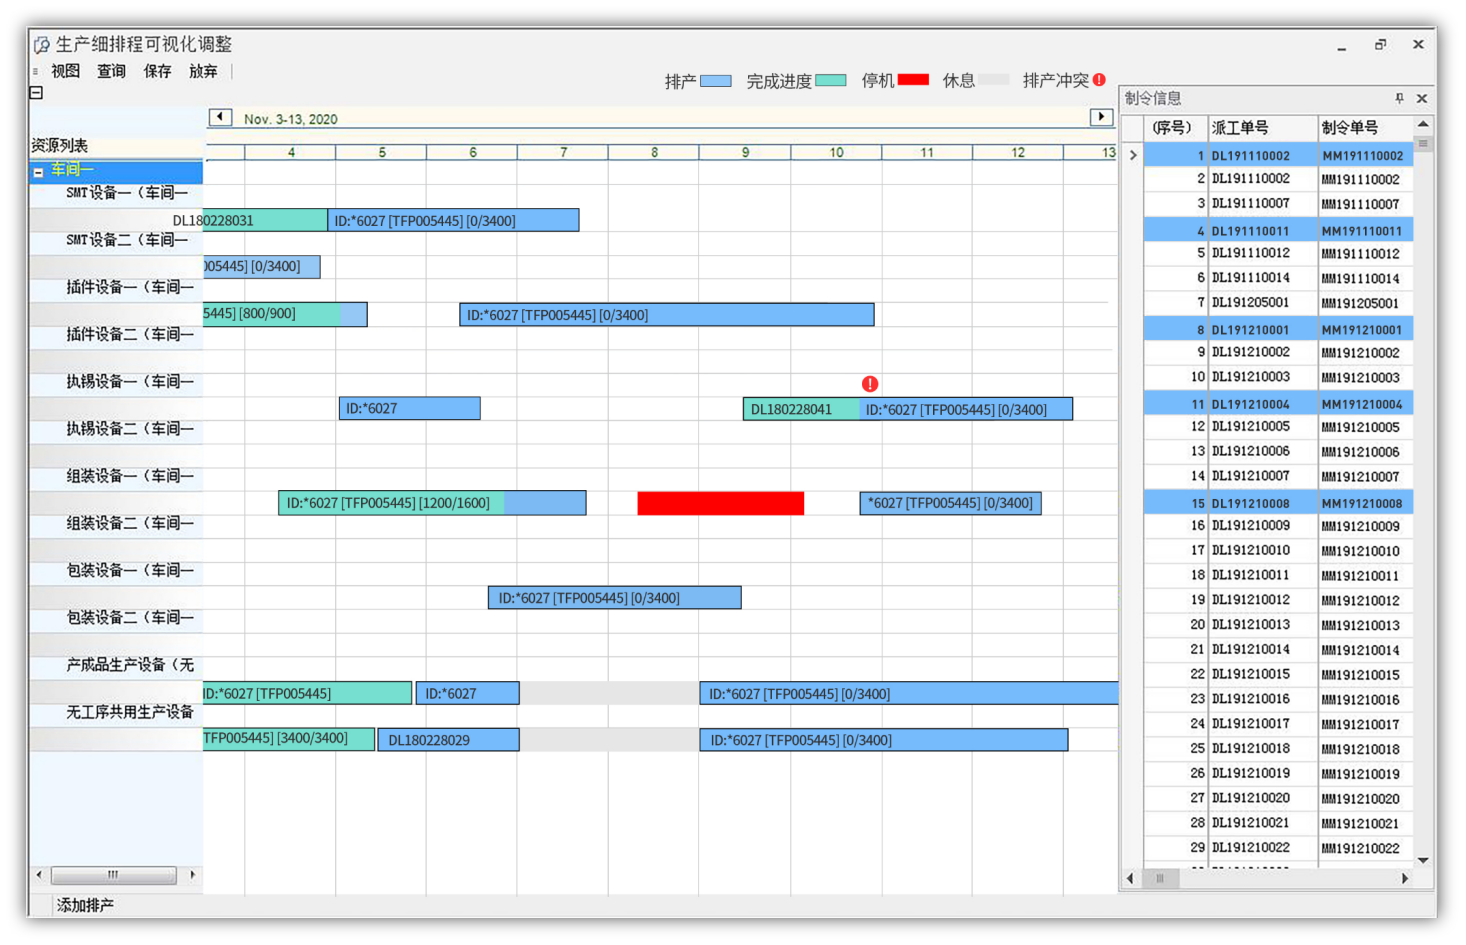The image size is (1466, 945).
Task: Select order row DL191210005
Action: (1251, 427)
